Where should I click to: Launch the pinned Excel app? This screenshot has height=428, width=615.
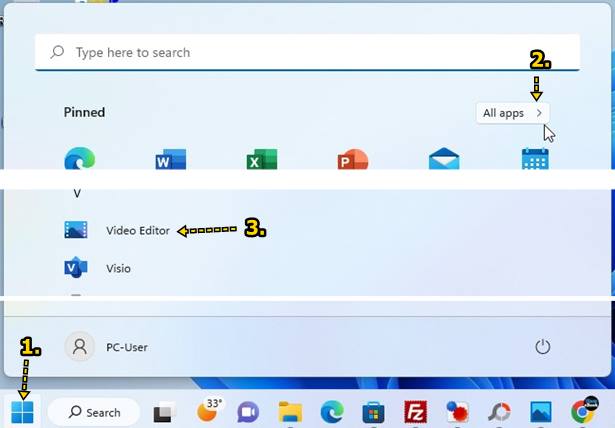(x=262, y=159)
